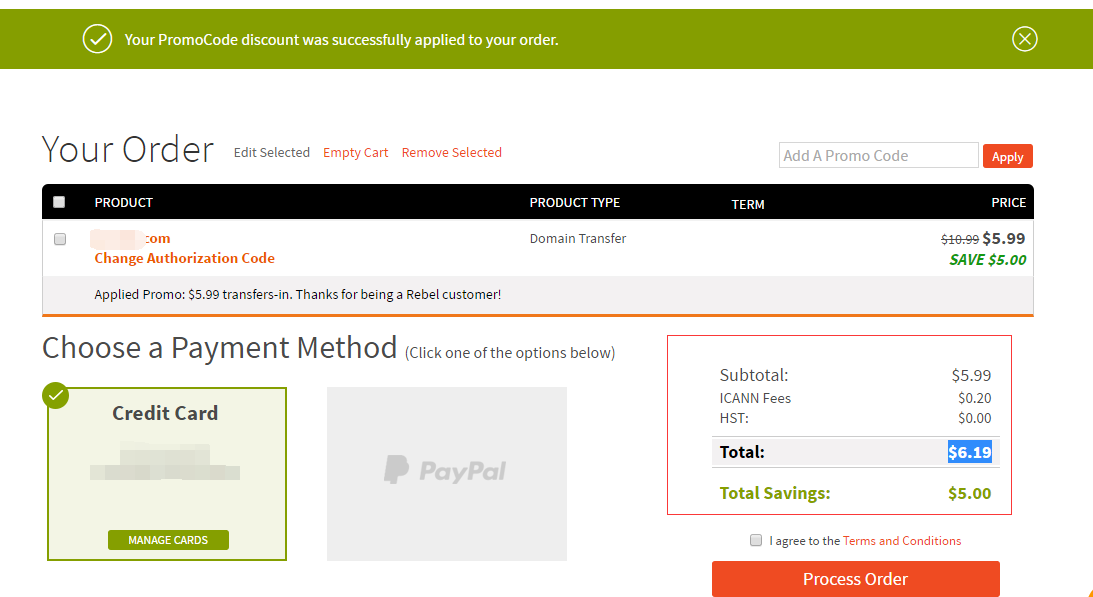Click the highlighted $6.19 total amount
Image resolution: width=1093 pixels, height=597 pixels.
pos(970,452)
